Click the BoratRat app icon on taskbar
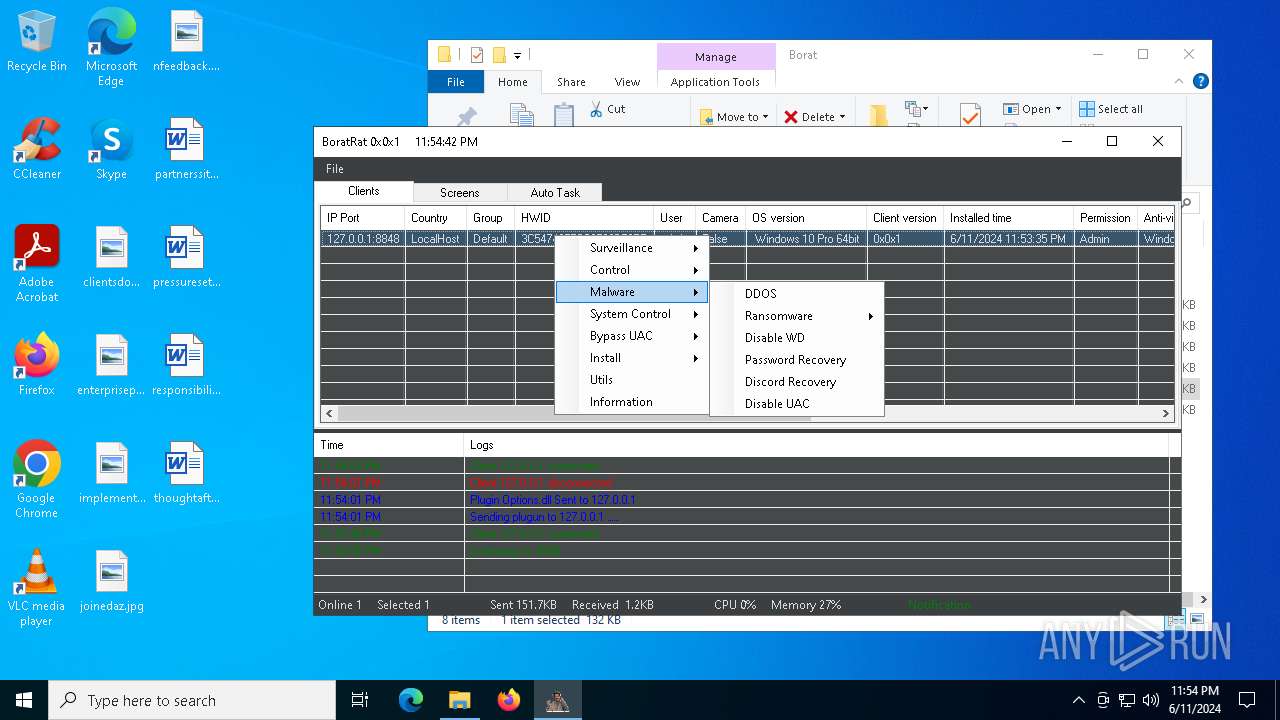 (558, 700)
